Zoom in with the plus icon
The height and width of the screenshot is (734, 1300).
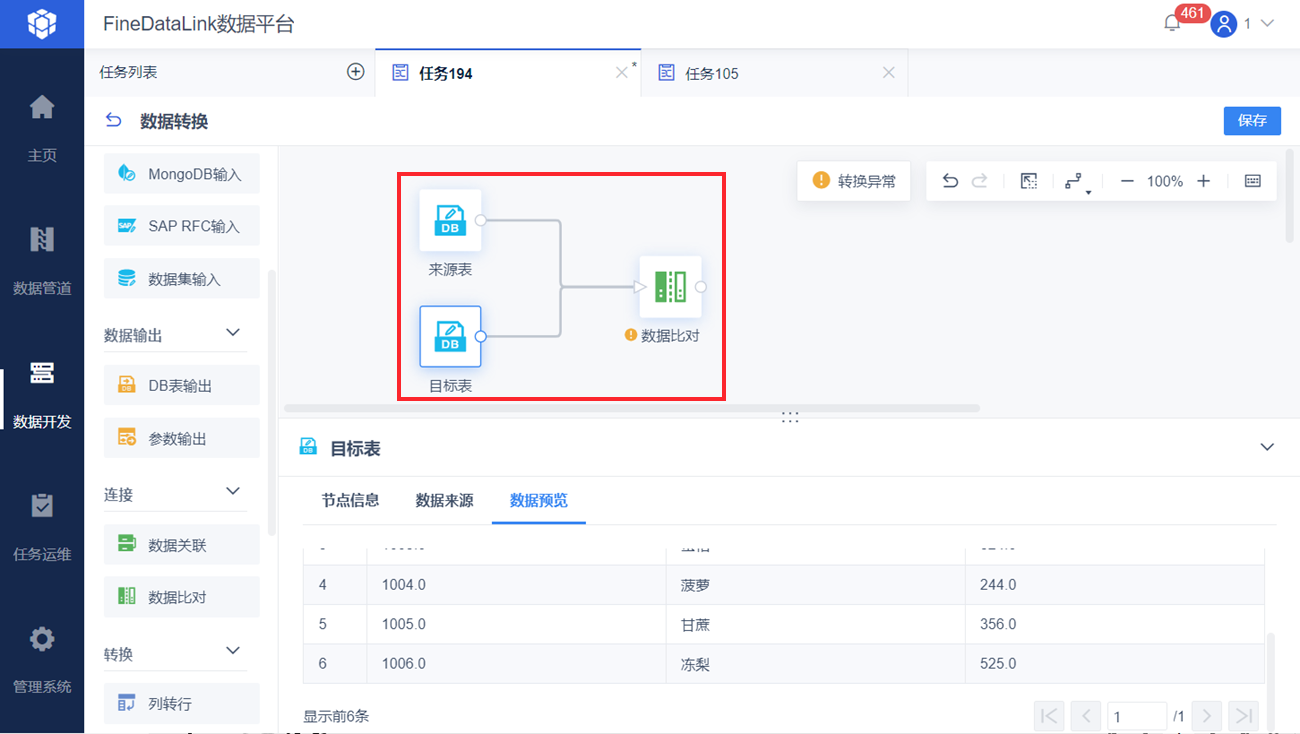point(1204,181)
